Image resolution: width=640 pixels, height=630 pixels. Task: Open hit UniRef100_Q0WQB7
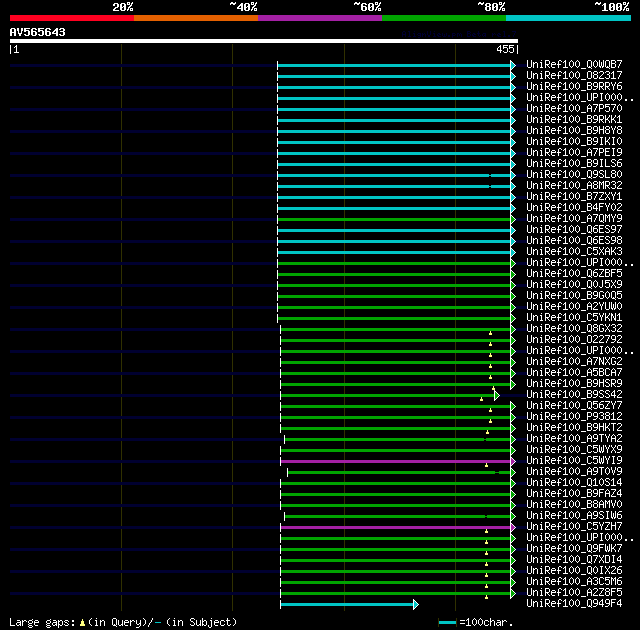coord(574,64)
